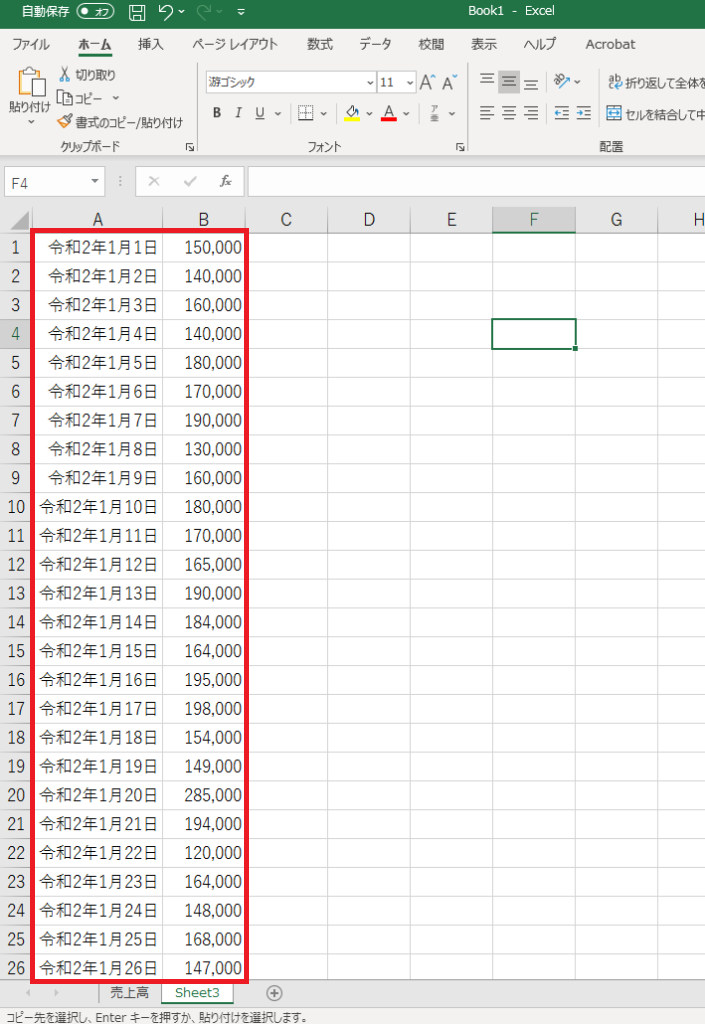Open the Name Box dropdown arrow

click(95, 181)
